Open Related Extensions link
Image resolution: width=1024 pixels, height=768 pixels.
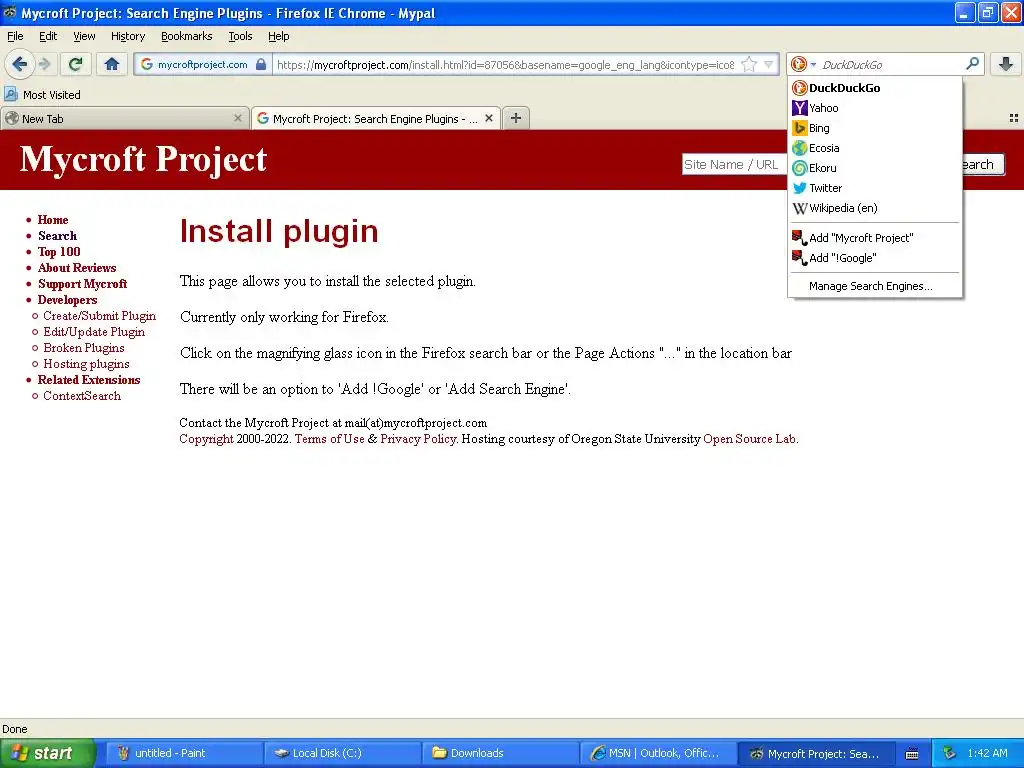tap(89, 379)
